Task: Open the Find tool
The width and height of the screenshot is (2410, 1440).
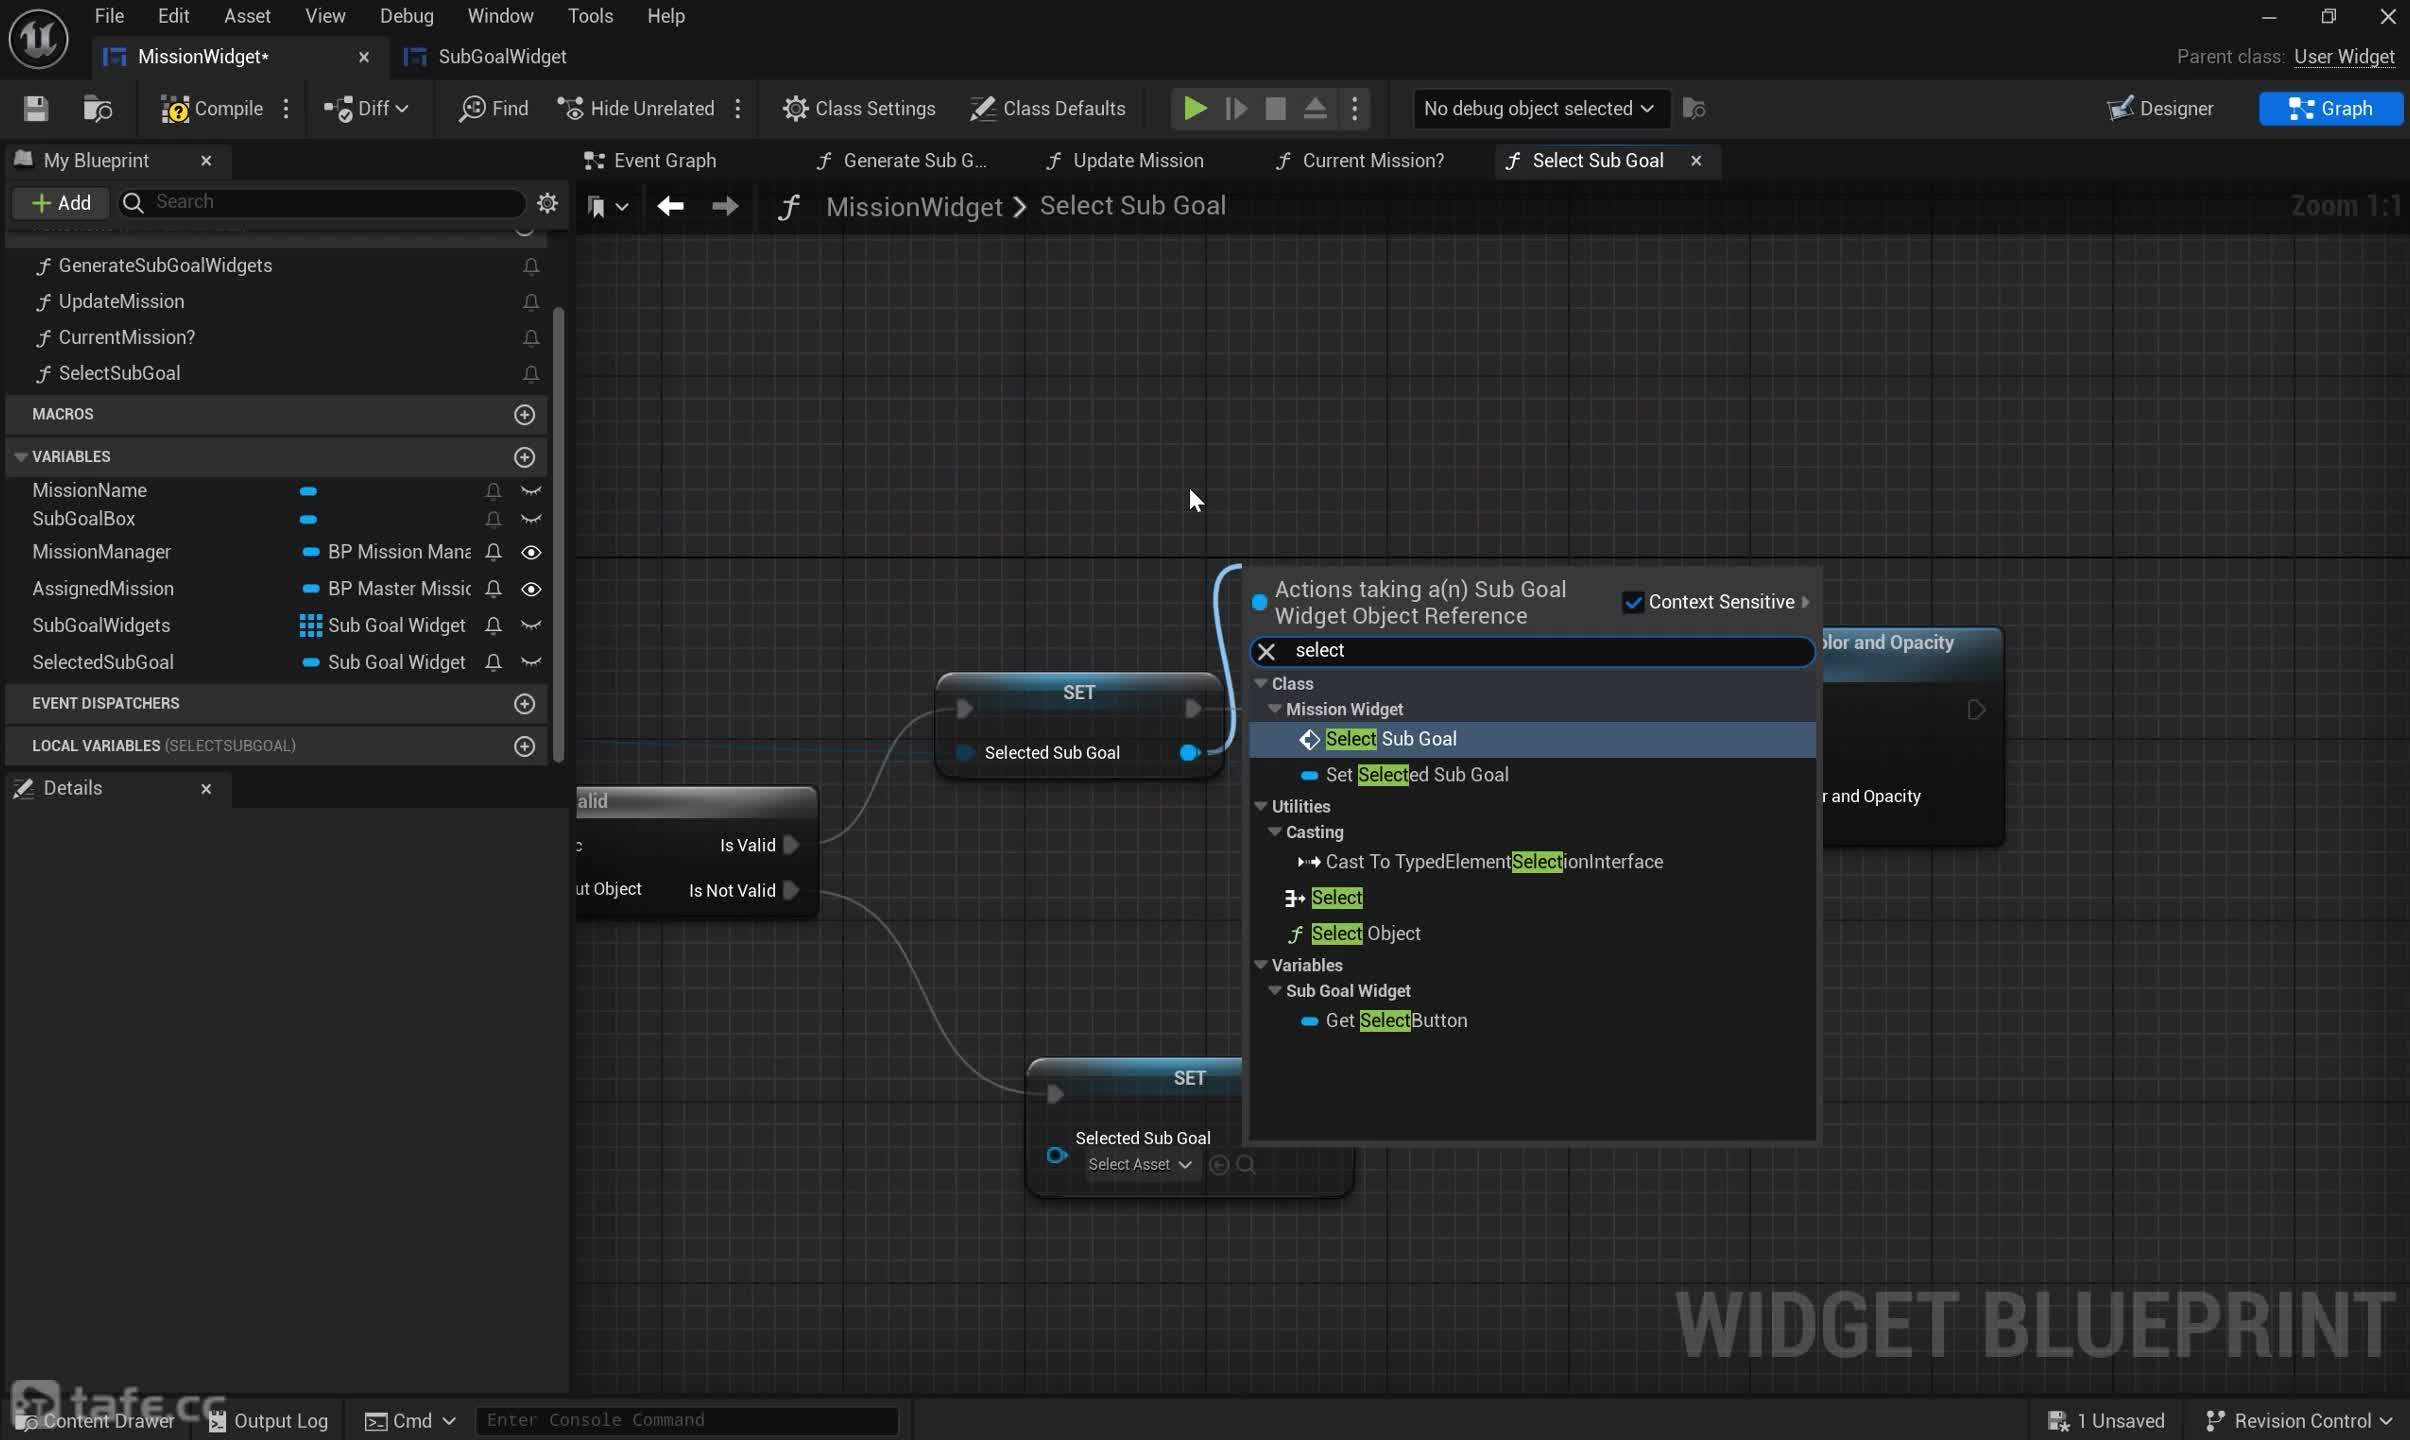Action: click(493, 108)
